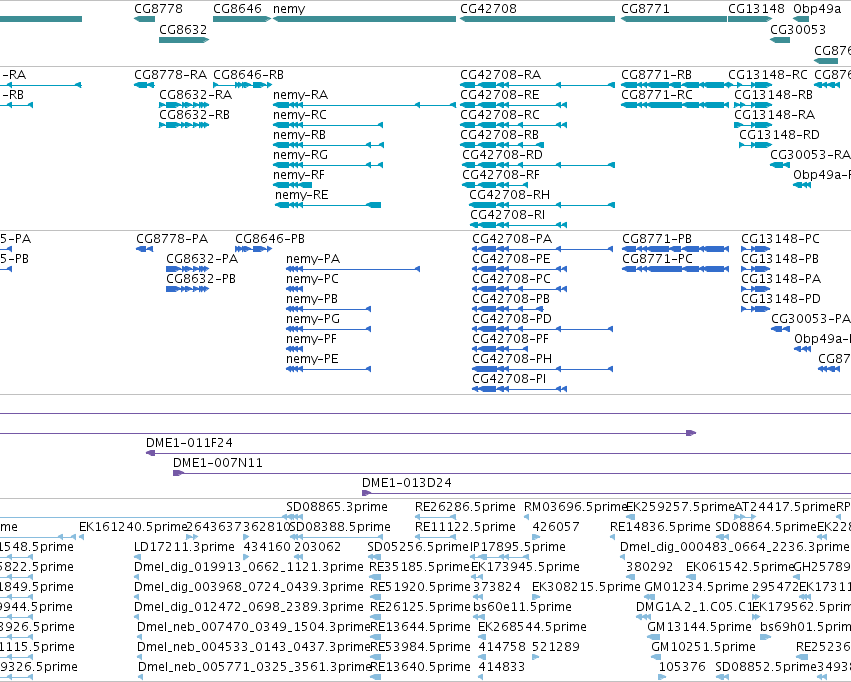
Task: Click transcript nemy-RB
Action: coord(328,145)
